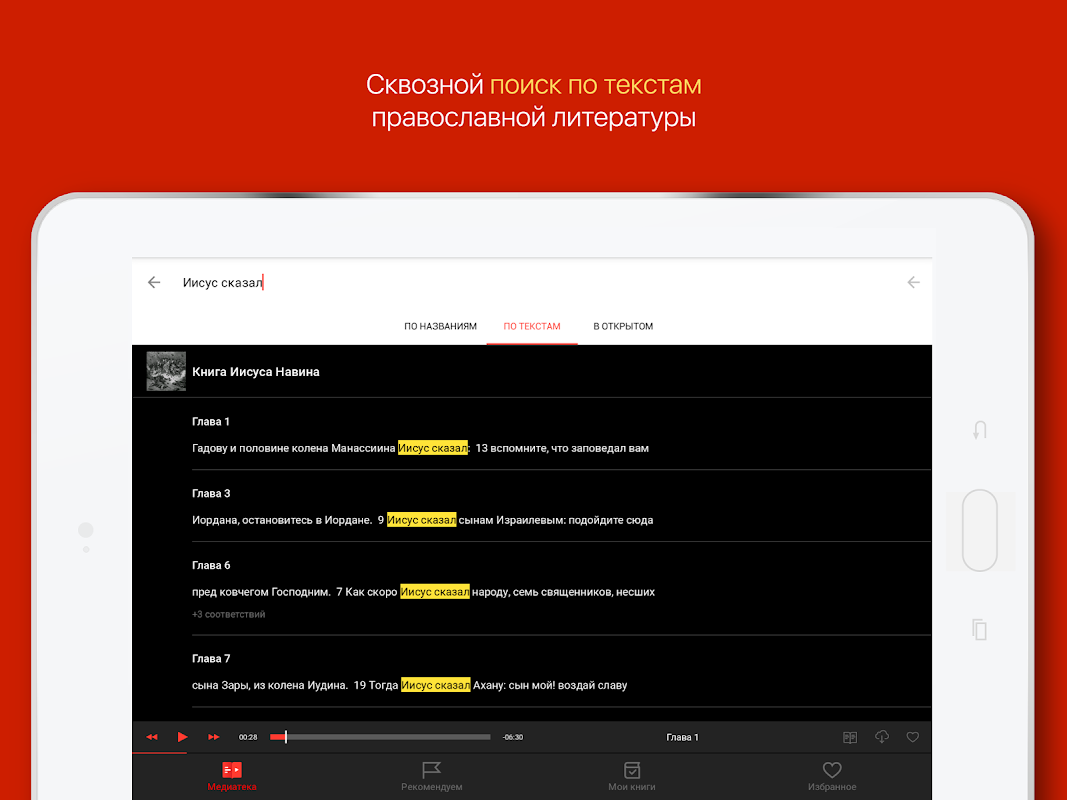Open result 'сына Зары, из колена Иудина'
1067x800 pixels.
click(410, 685)
